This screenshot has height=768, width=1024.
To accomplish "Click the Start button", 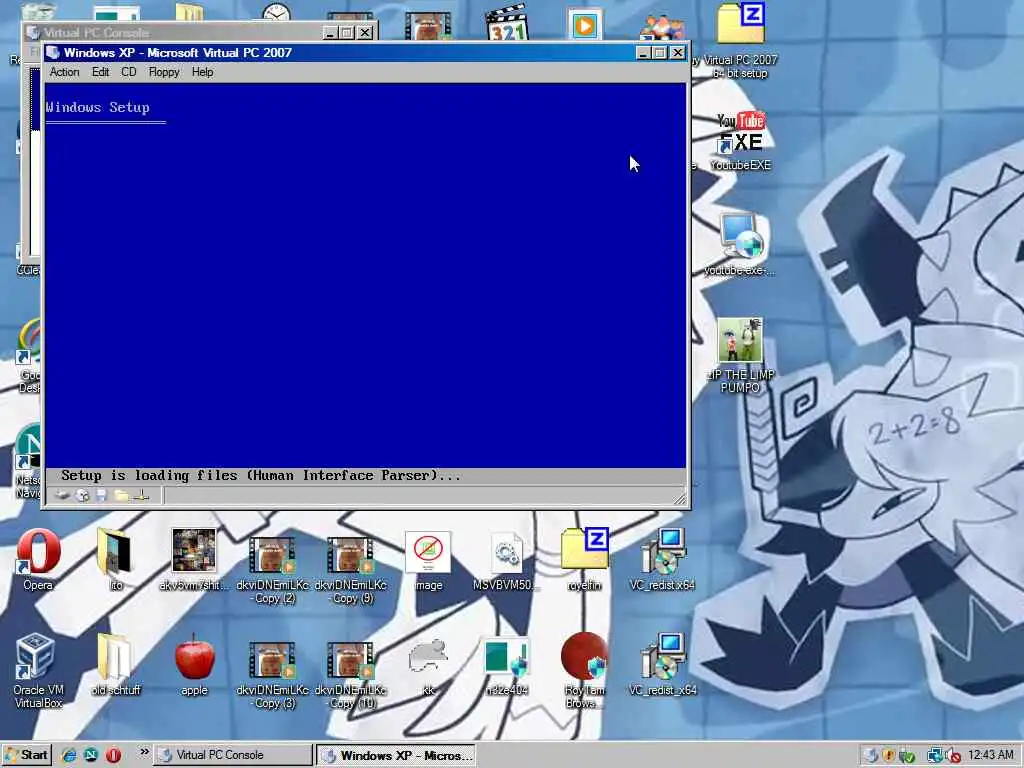I will [26, 756].
